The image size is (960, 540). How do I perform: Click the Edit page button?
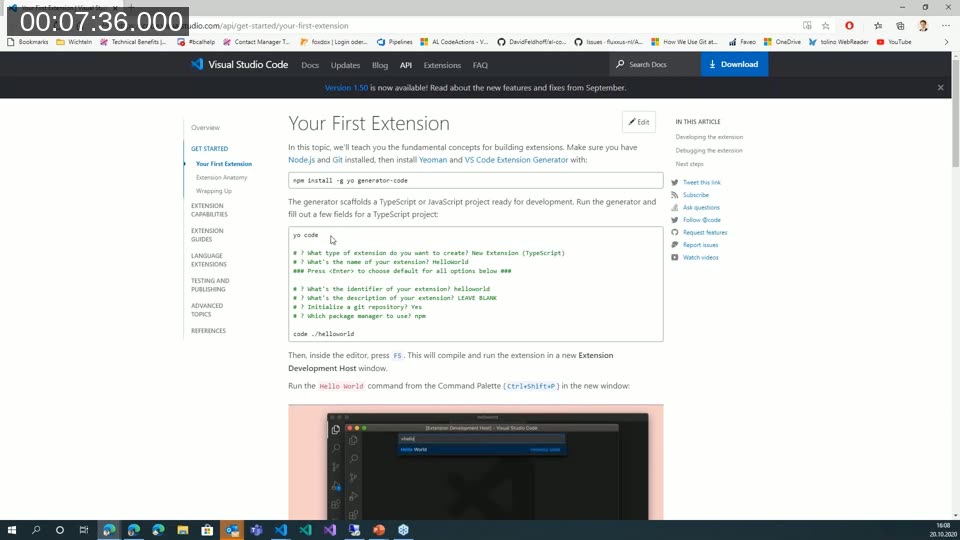639,122
